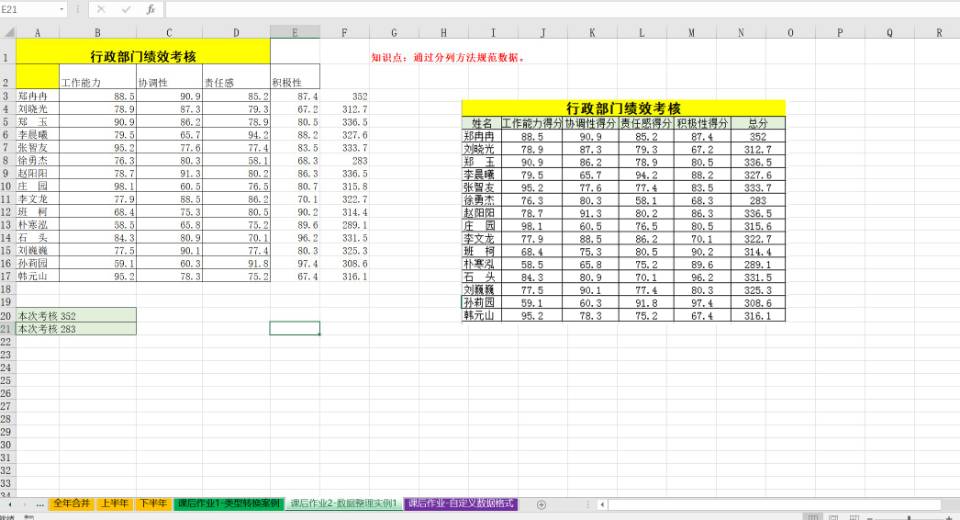Select column A header
Image resolution: width=960 pixels, height=520 pixels.
pyautogui.click(x=37, y=32)
